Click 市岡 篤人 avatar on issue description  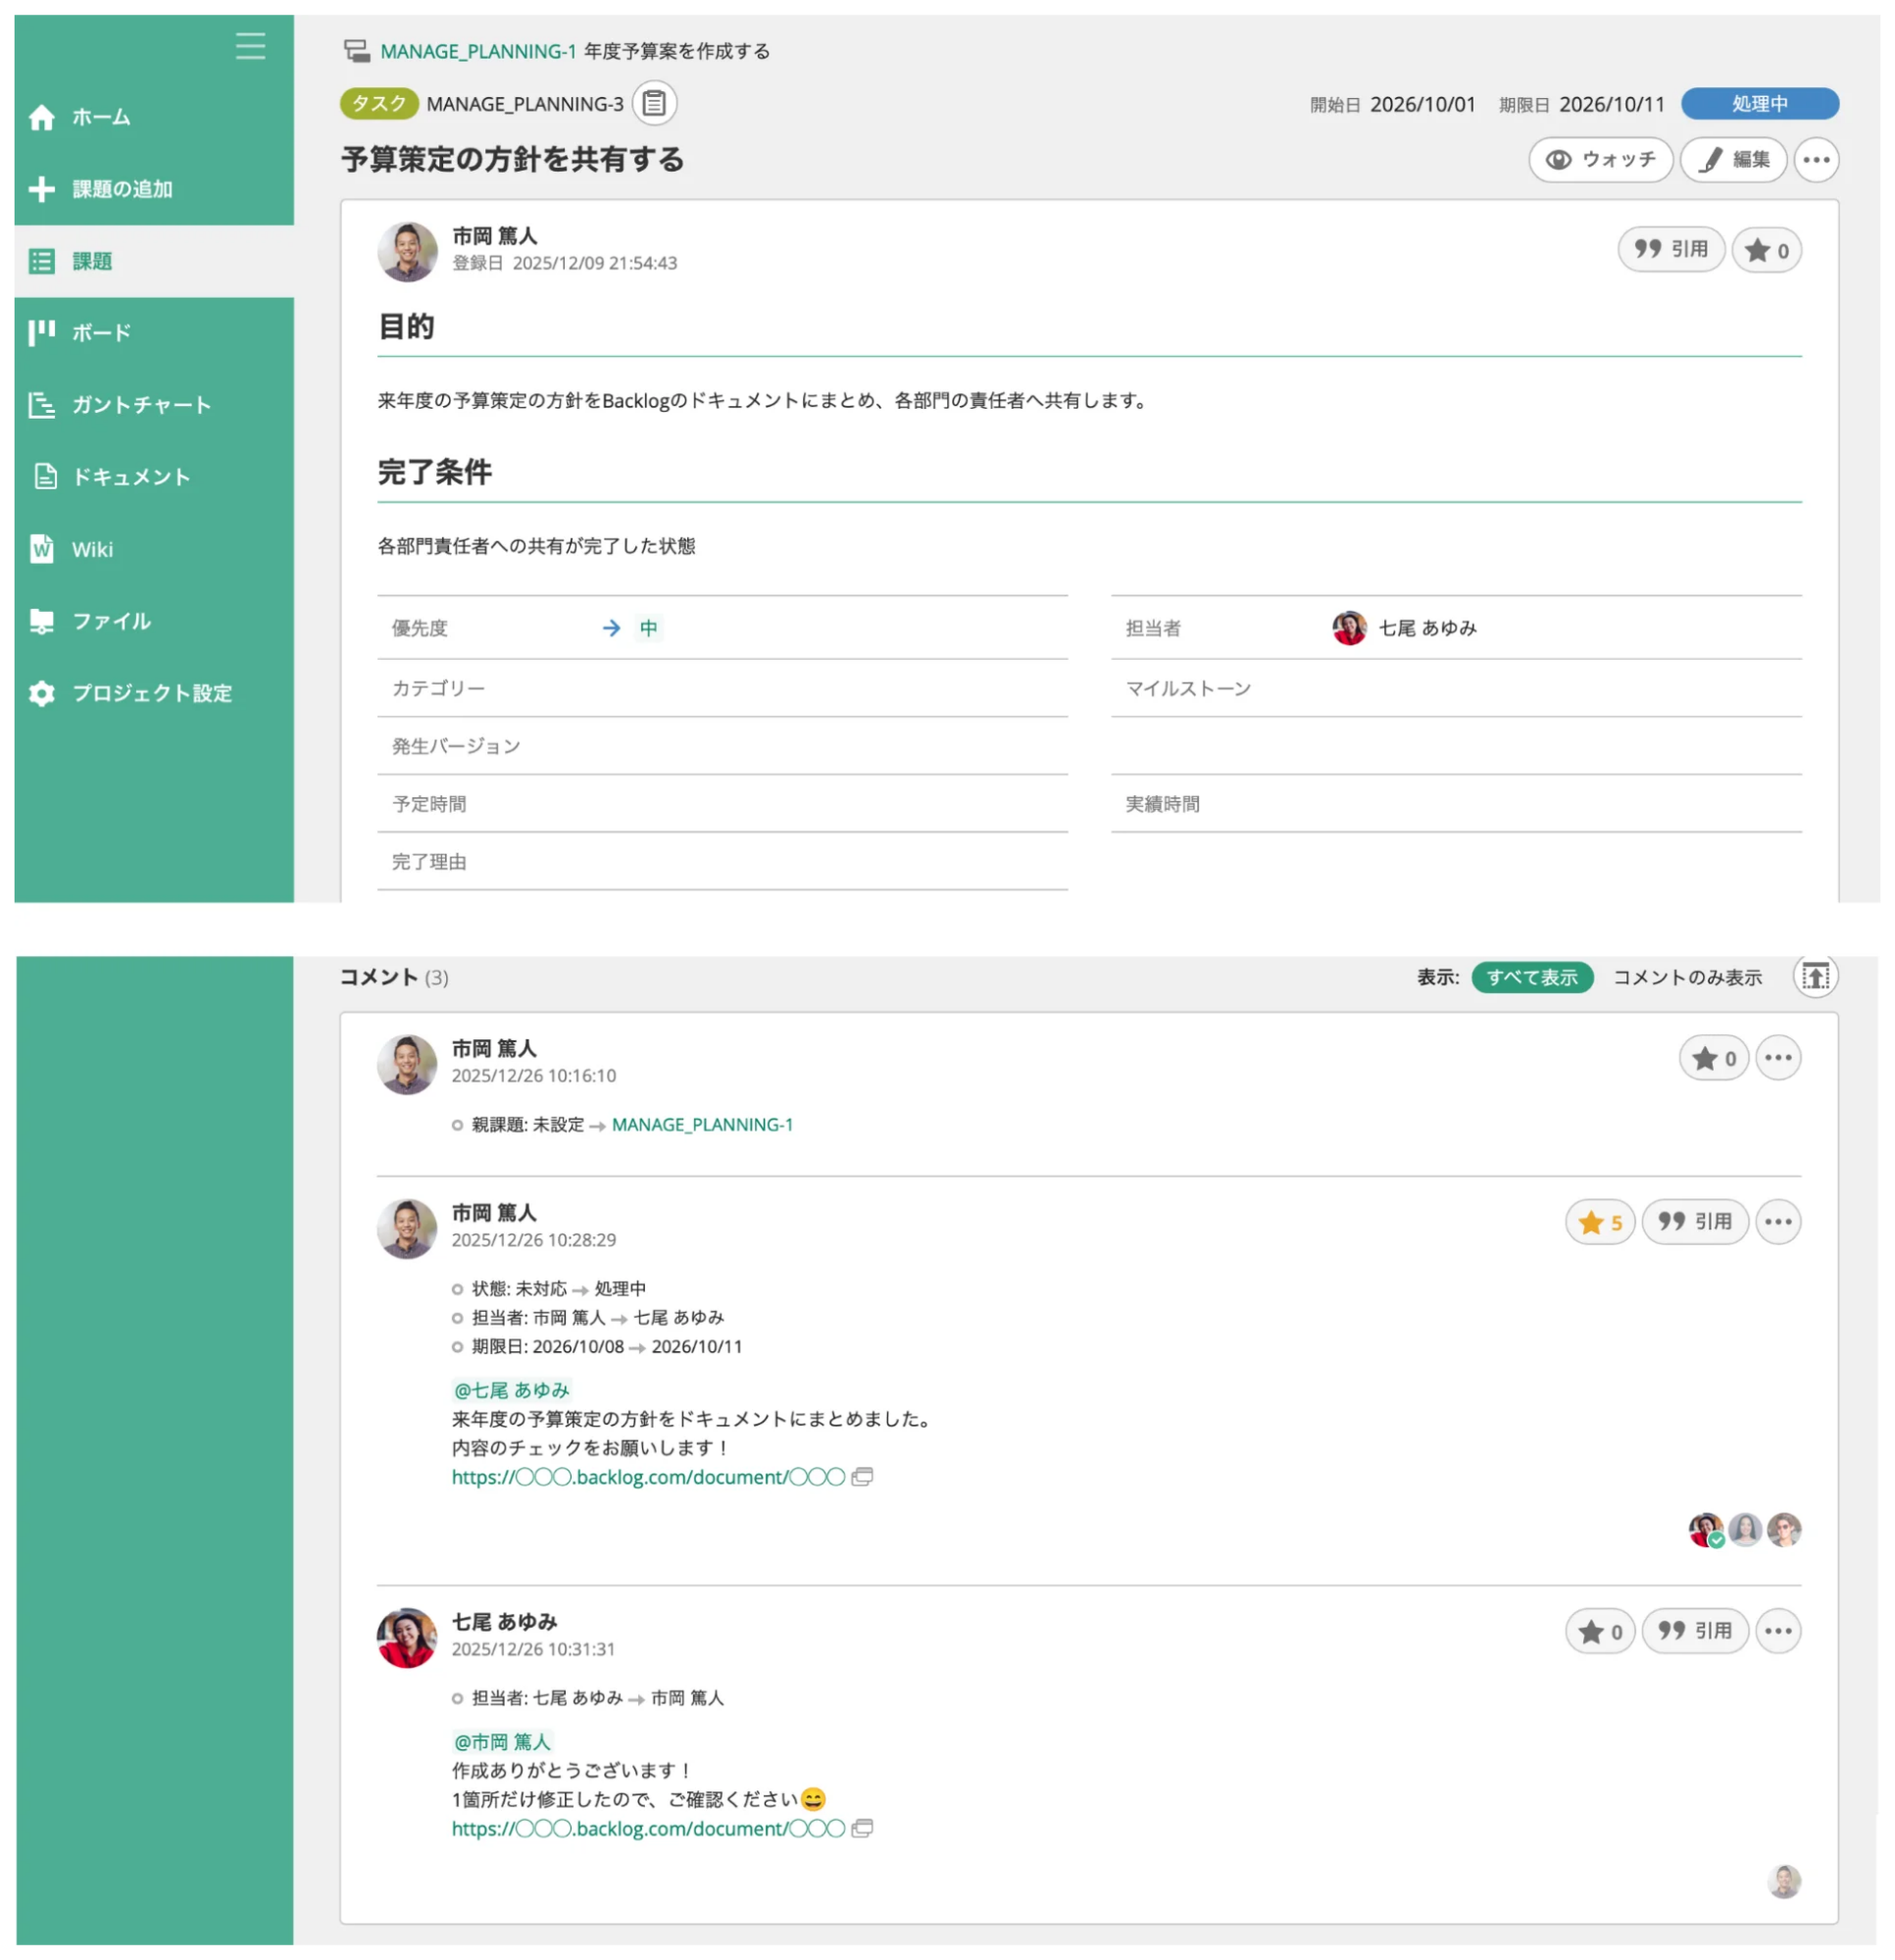click(407, 251)
